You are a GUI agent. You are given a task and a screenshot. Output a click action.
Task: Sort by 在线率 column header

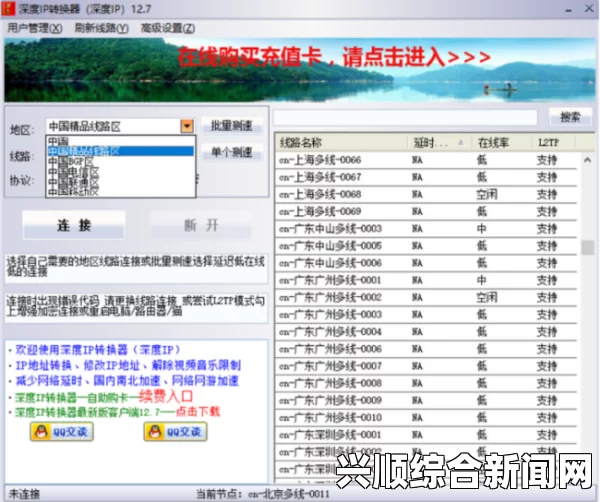(502, 143)
